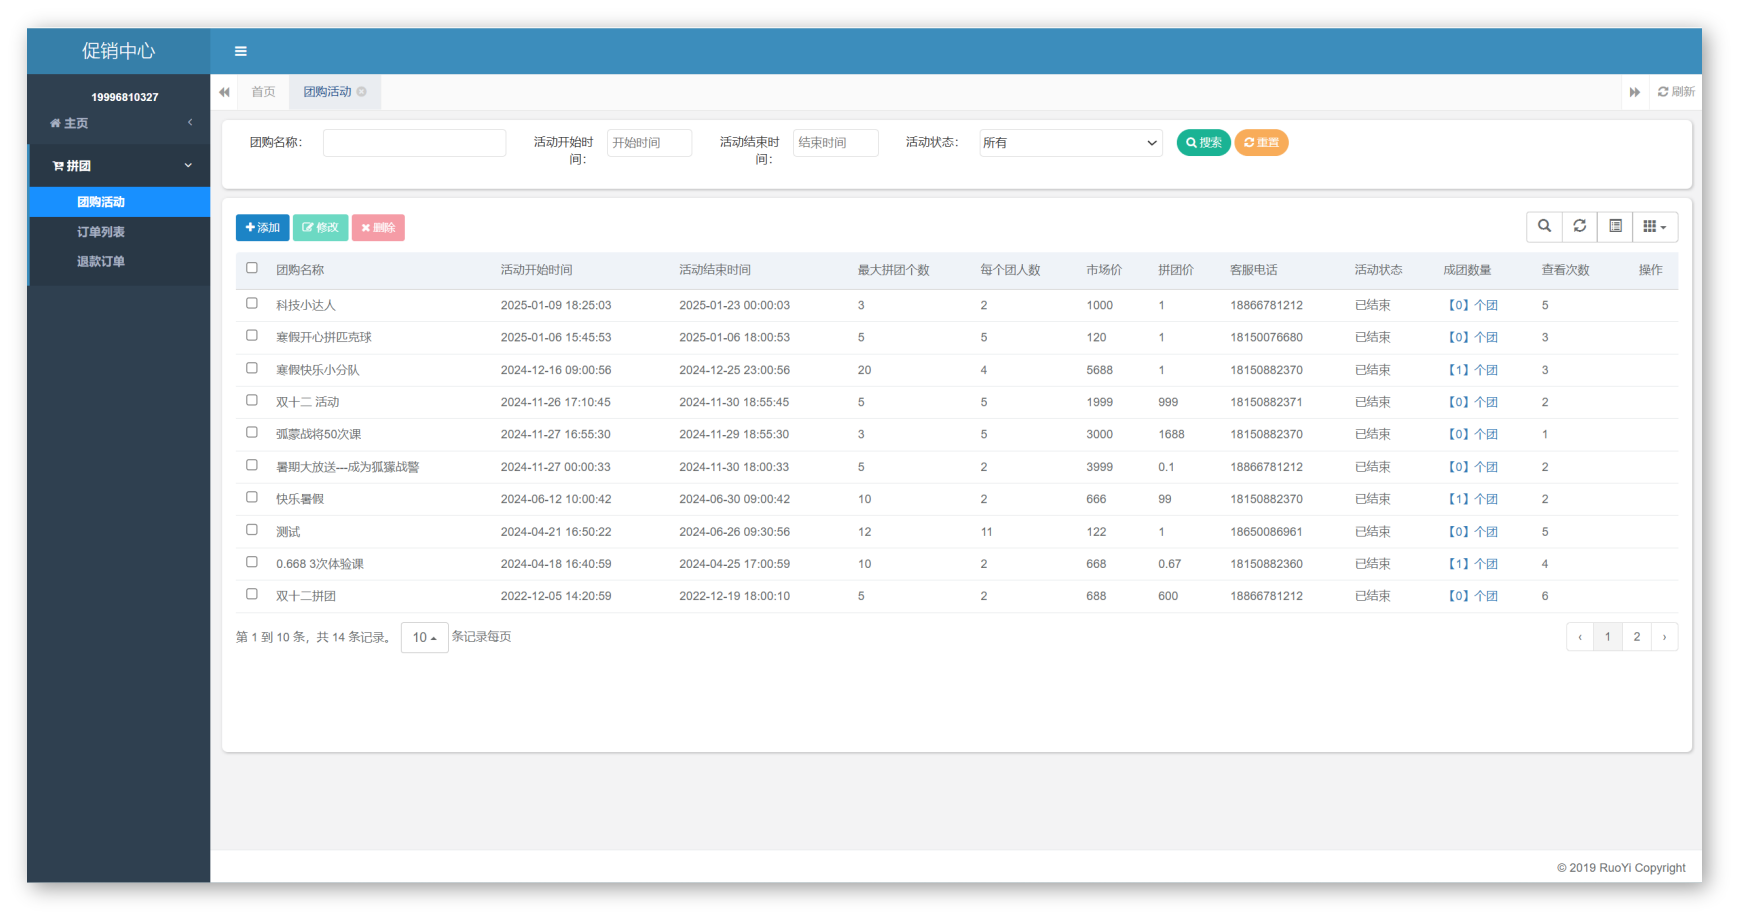Image resolution: width=1738 pixels, height=919 pixels.
Task: Click the blue 添加 button
Action: tap(262, 228)
